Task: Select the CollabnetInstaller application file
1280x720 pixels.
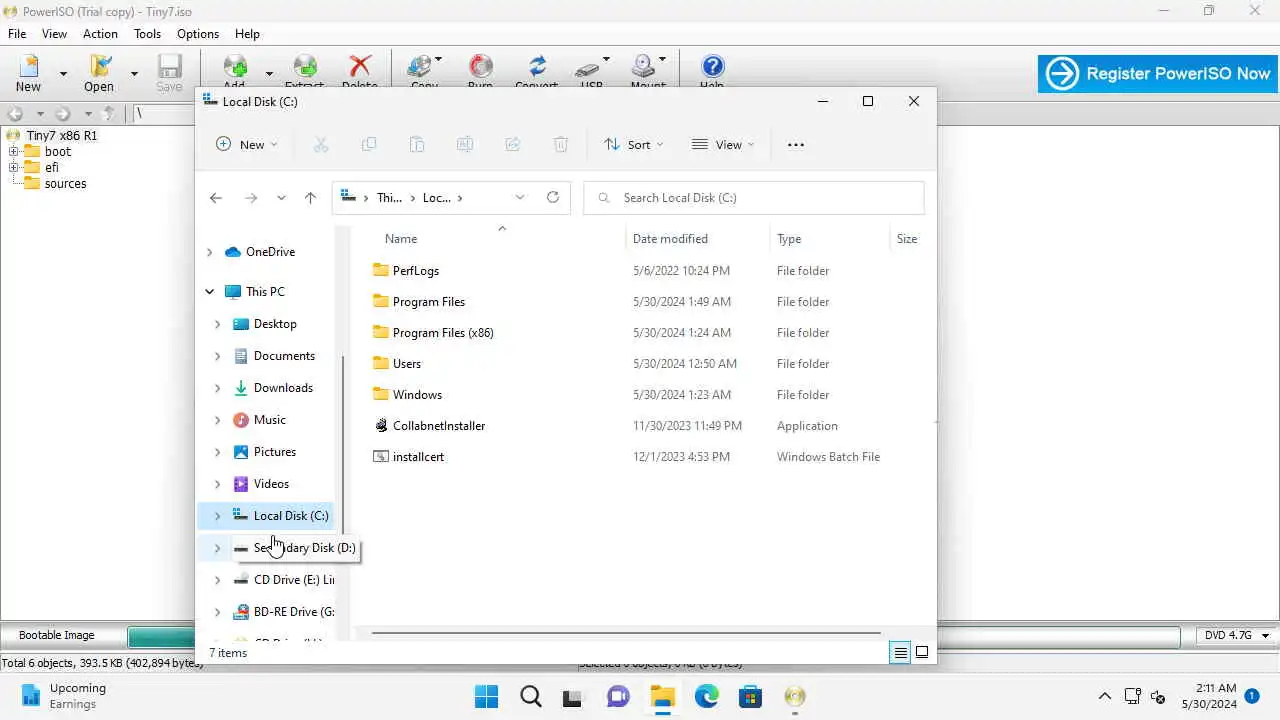Action: [439, 426]
